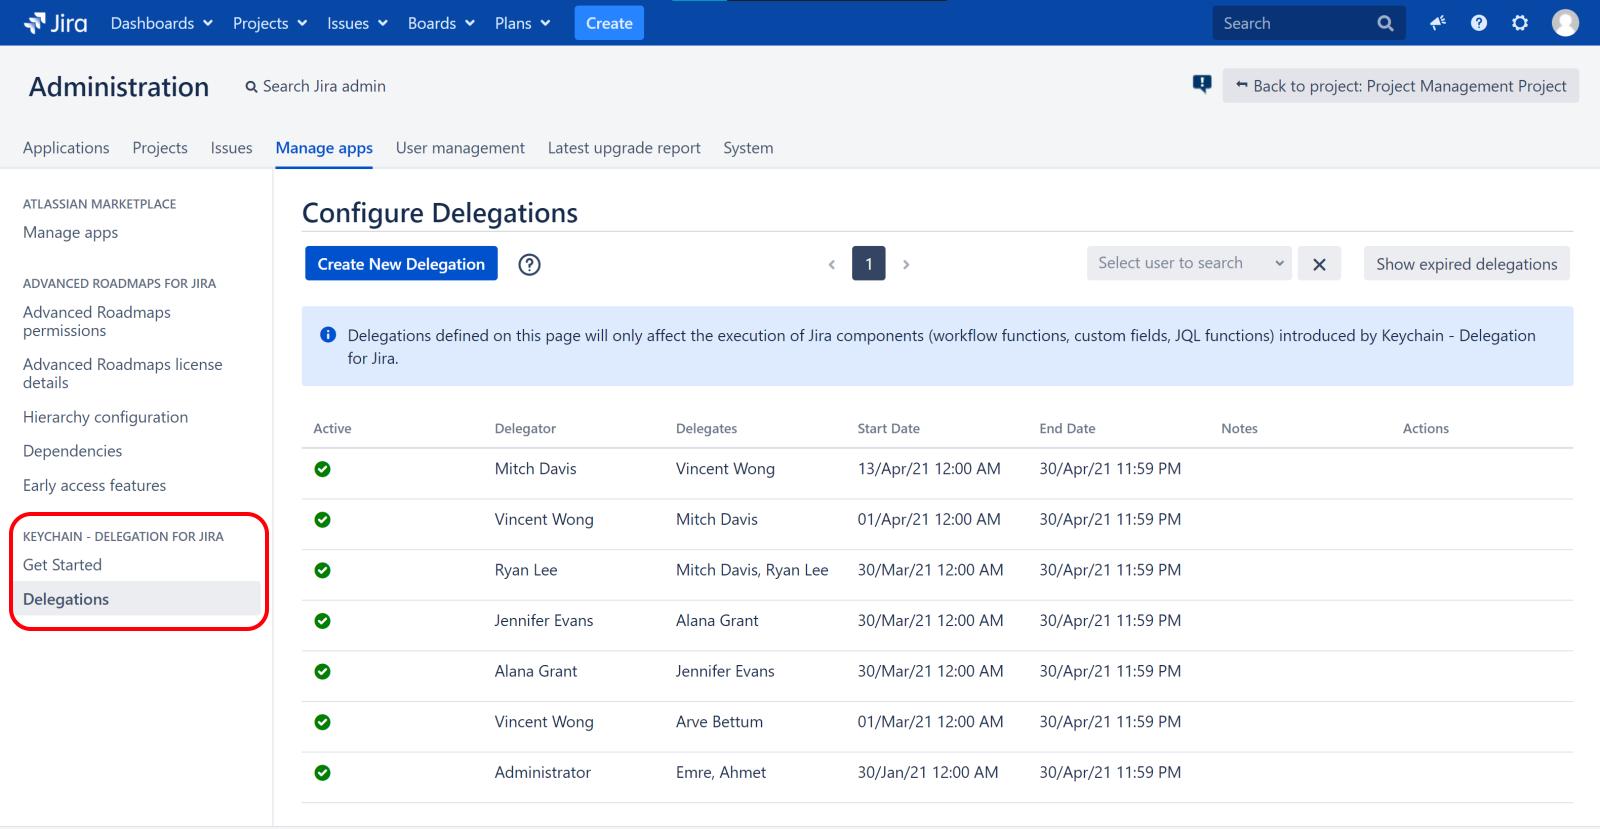1600x829 pixels.
Task: Click Show expired delegations button
Action: [x=1466, y=264]
